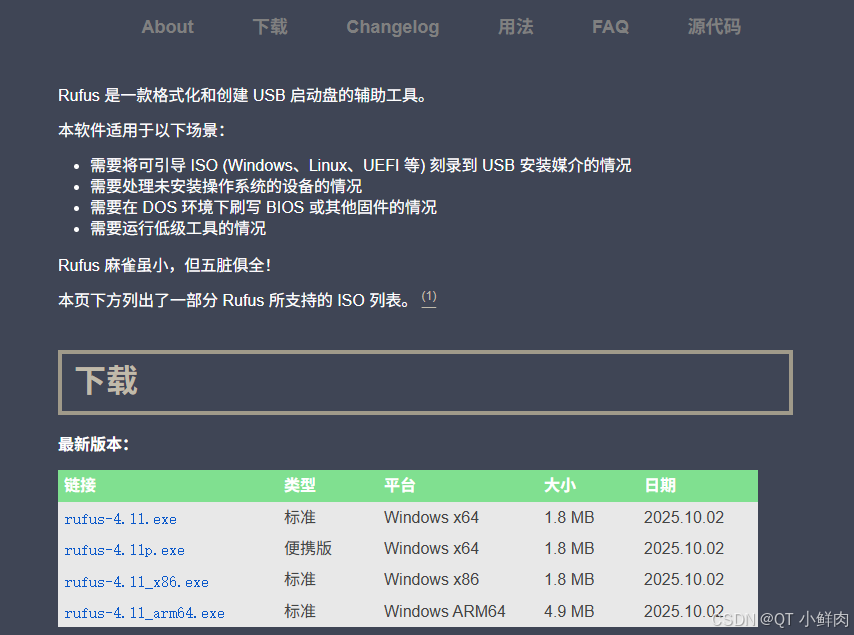
Task: Click the 4.9 MB size cell
Action: pos(569,611)
